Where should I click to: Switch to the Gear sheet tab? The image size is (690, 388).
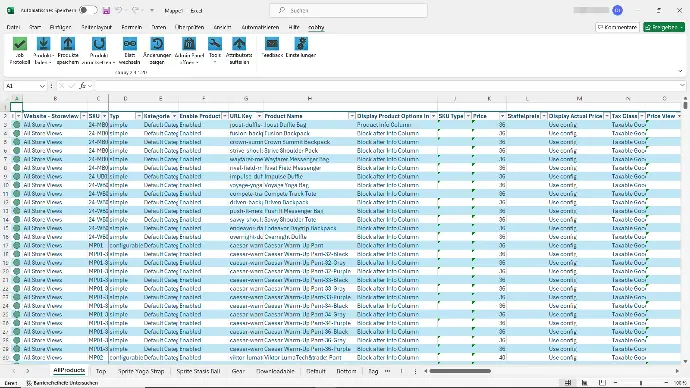[x=238, y=371]
